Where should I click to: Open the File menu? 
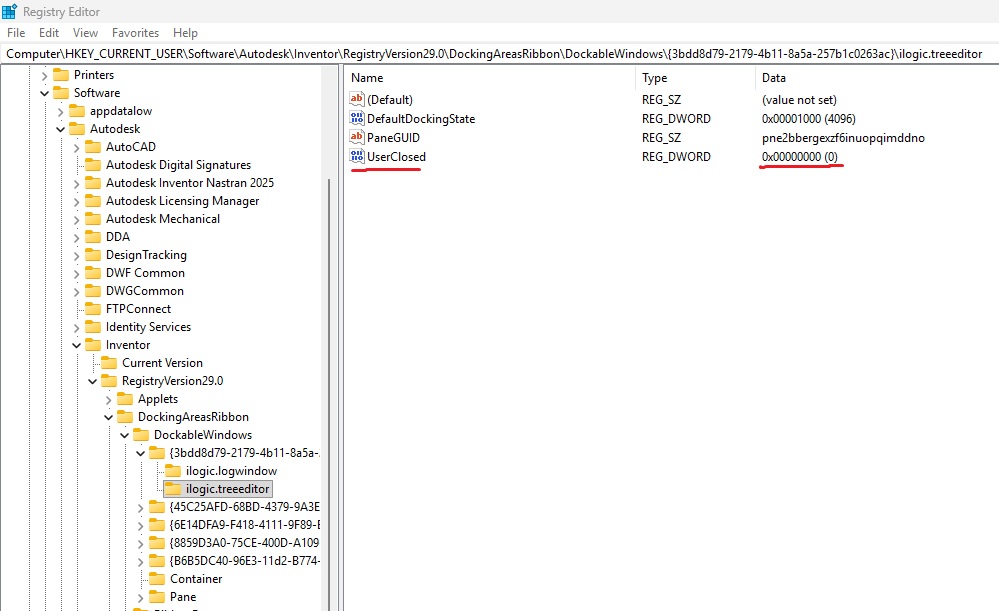[16, 32]
